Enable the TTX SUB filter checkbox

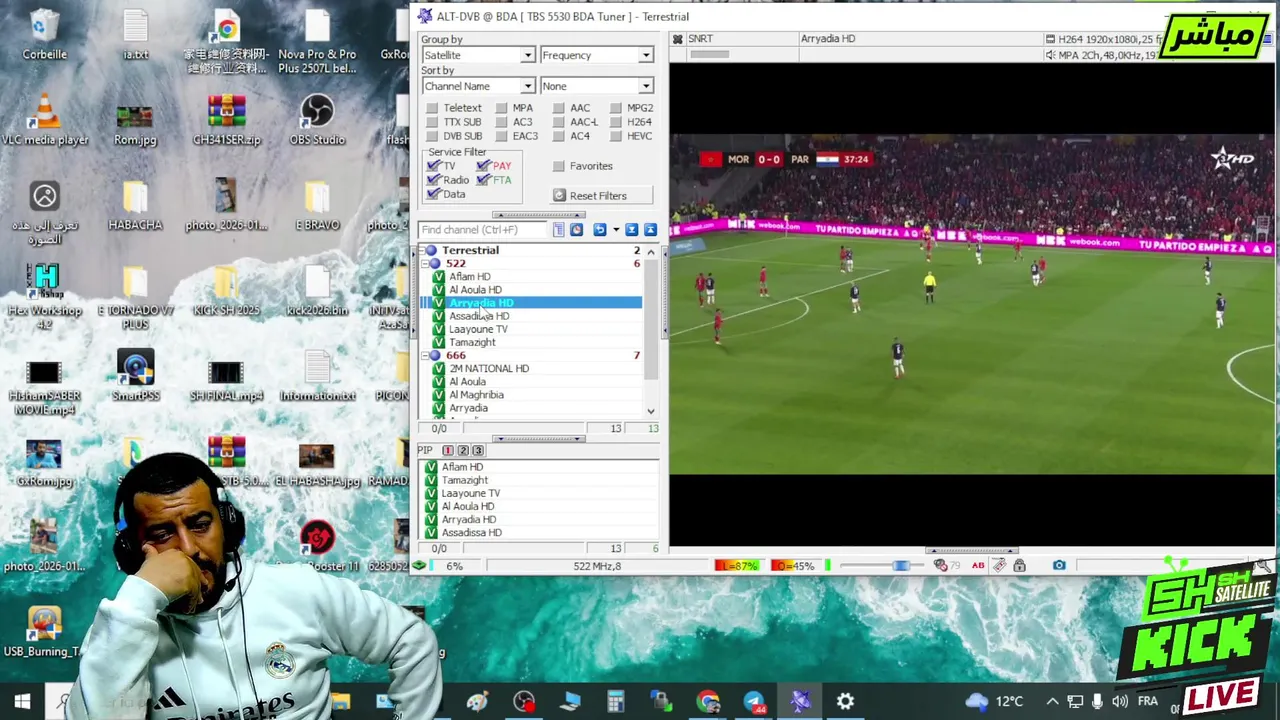pos(432,122)
